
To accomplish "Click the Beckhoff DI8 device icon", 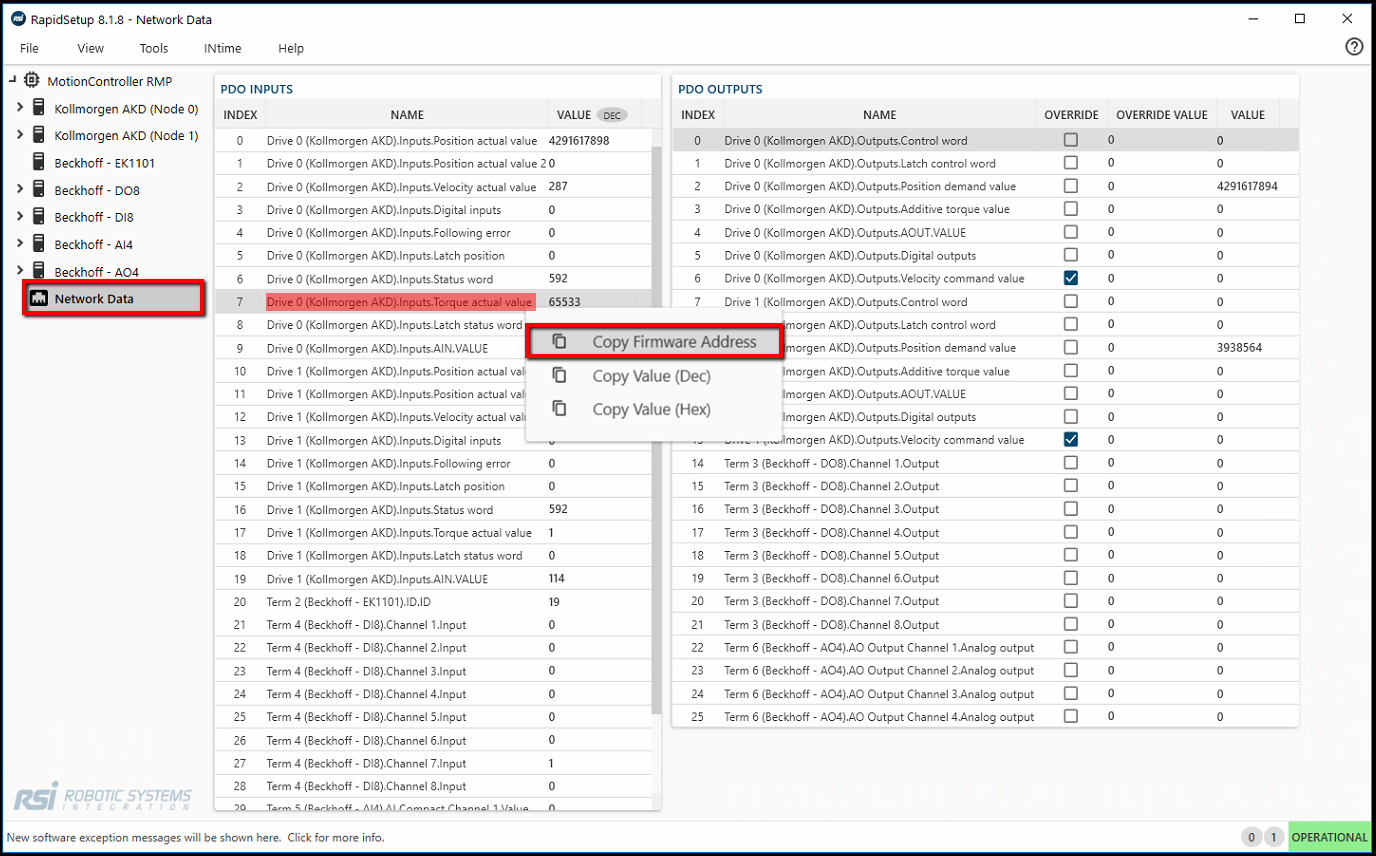I will [x=39, y=216].
